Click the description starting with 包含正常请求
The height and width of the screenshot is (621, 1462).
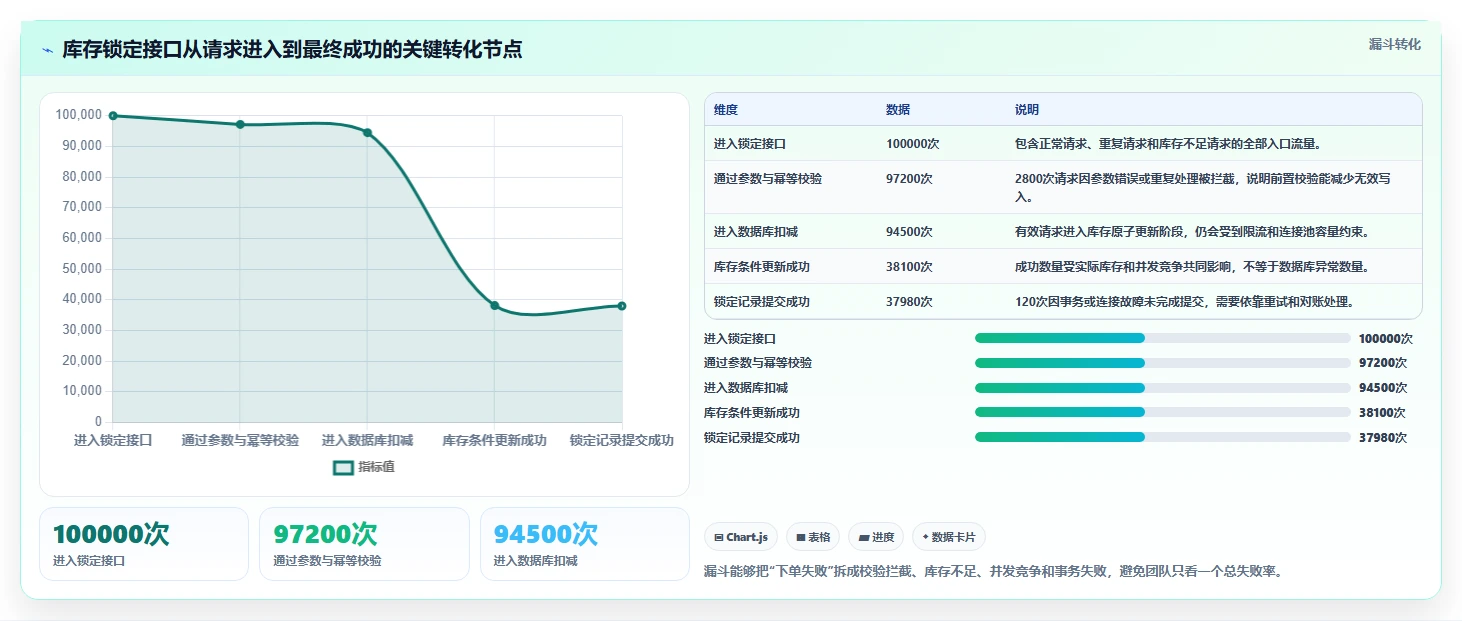click(x=1168, y=144)
